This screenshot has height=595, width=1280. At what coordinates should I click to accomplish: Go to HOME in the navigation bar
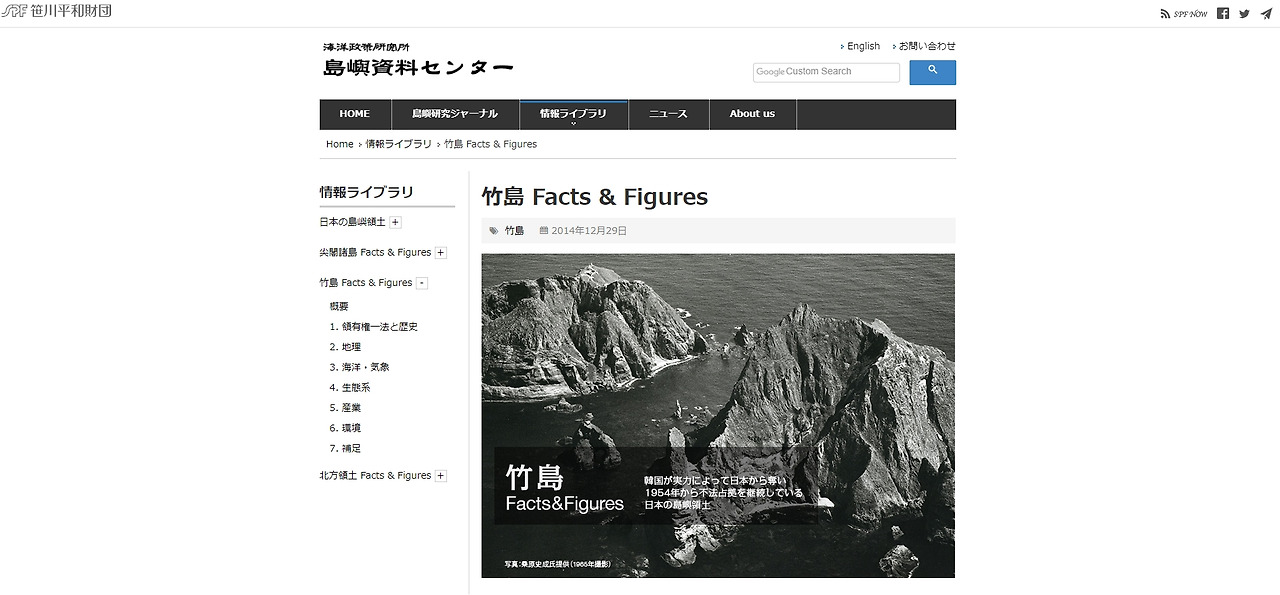tap(354, 114)
